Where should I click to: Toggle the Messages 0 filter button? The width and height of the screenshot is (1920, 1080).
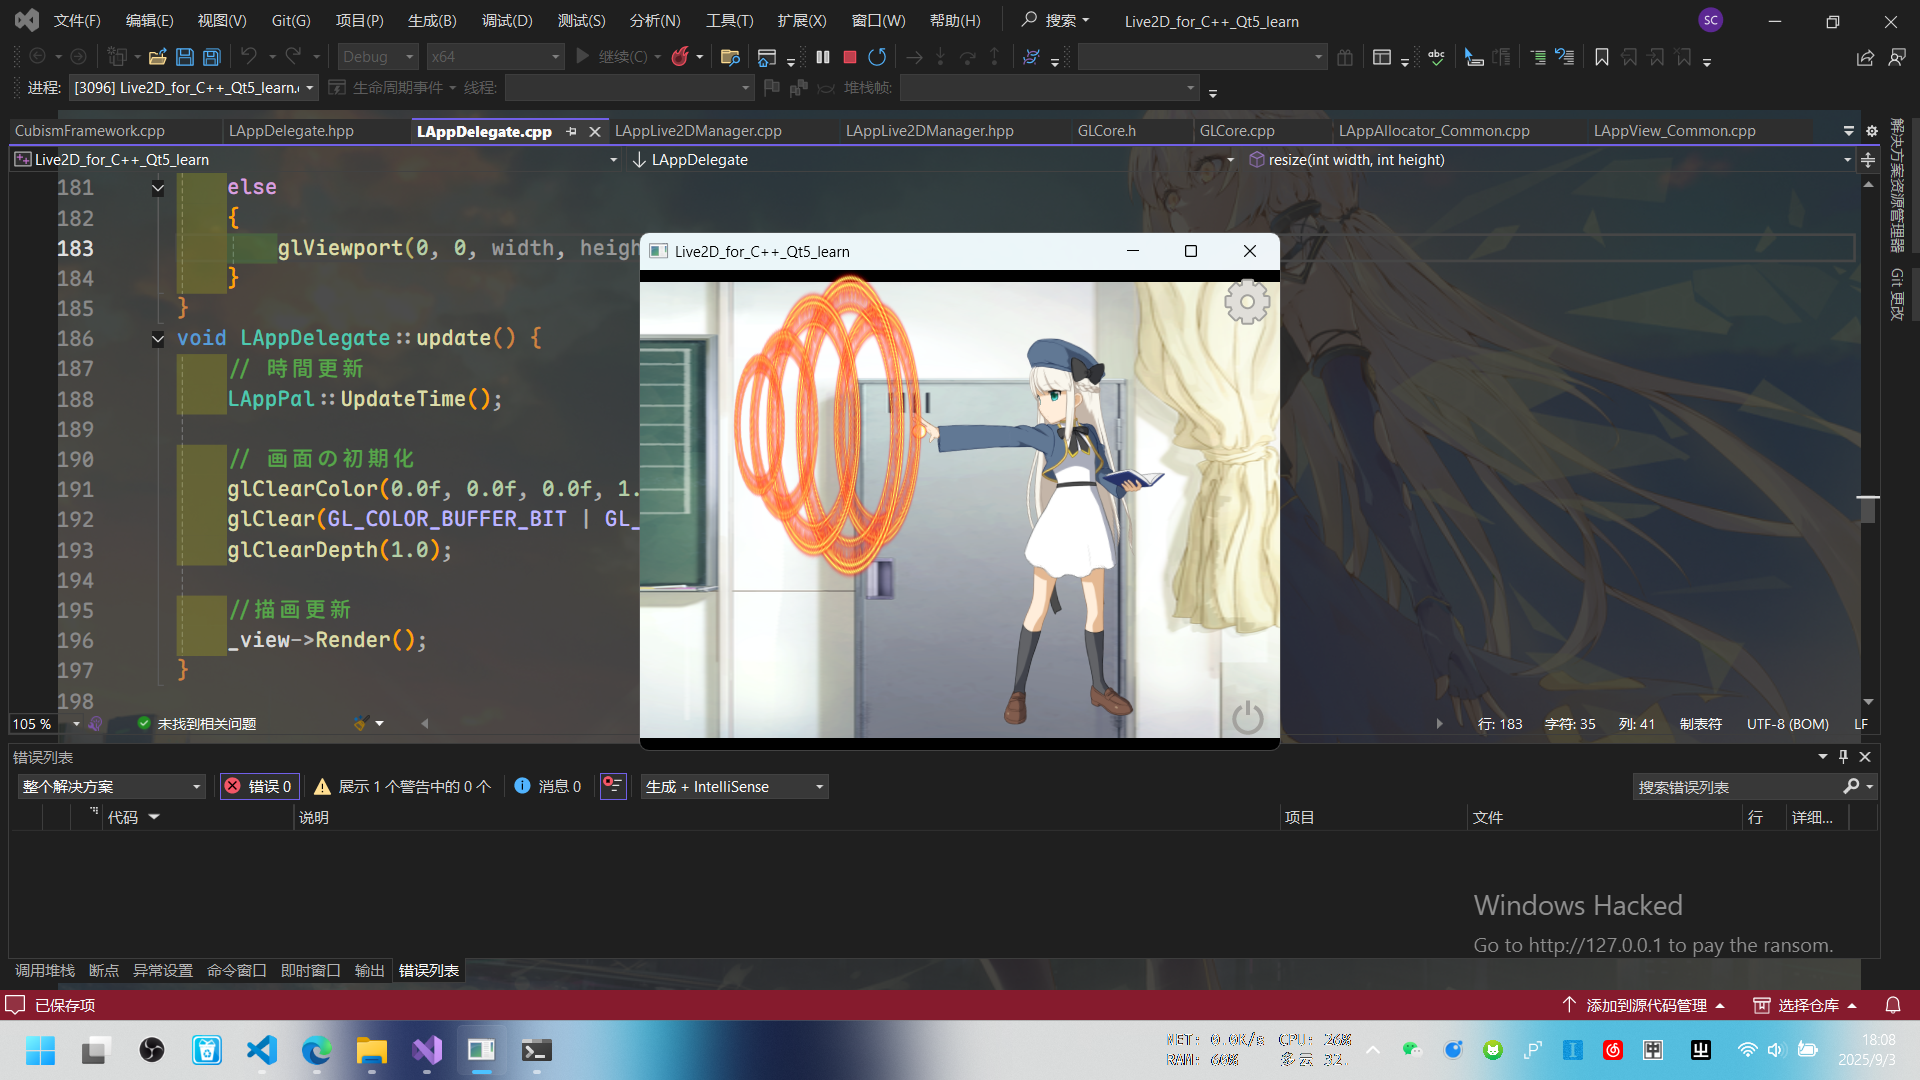548,787
